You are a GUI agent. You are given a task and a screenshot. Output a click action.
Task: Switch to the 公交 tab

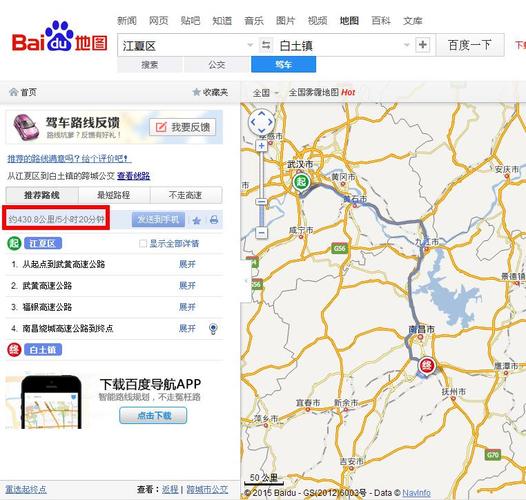[217, 64]
